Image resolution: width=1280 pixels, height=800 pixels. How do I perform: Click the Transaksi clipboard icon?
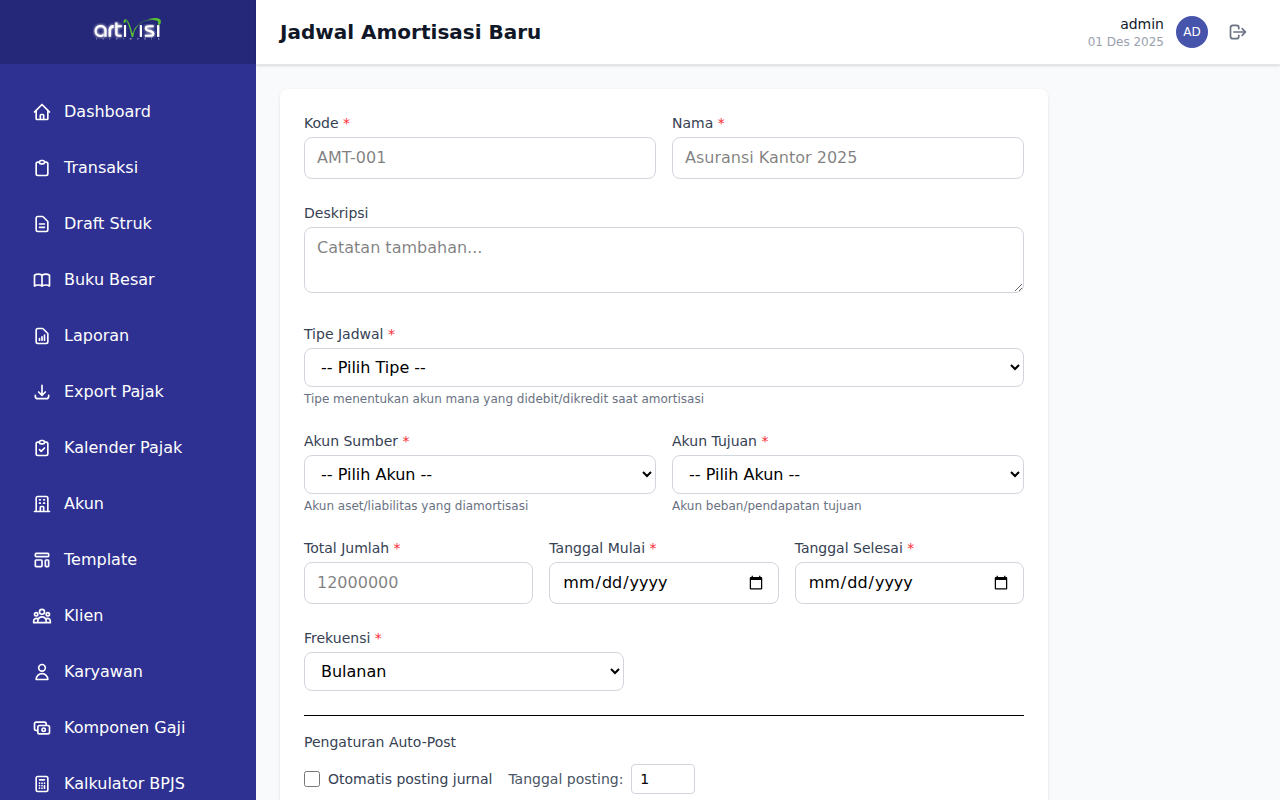coord(42,168)
